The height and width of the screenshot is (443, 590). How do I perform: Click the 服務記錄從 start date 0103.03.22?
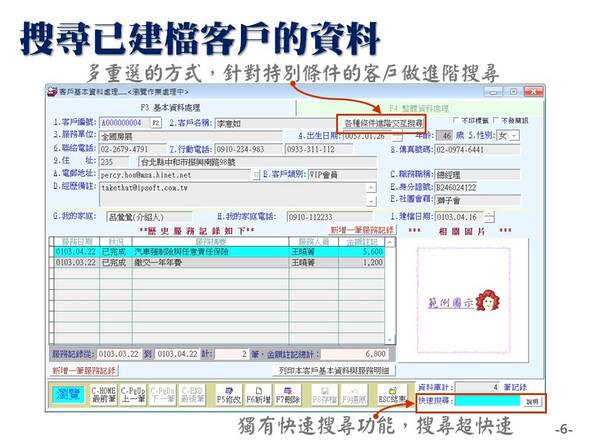pyautogui.click(x=119, y=354)
